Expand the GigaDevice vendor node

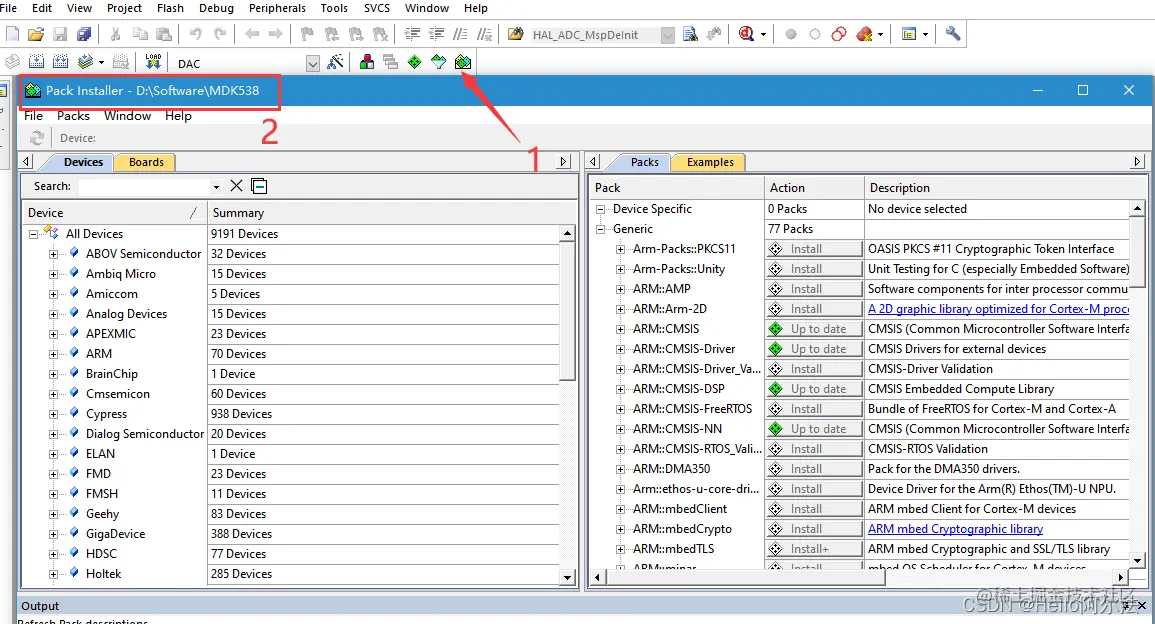53,534
